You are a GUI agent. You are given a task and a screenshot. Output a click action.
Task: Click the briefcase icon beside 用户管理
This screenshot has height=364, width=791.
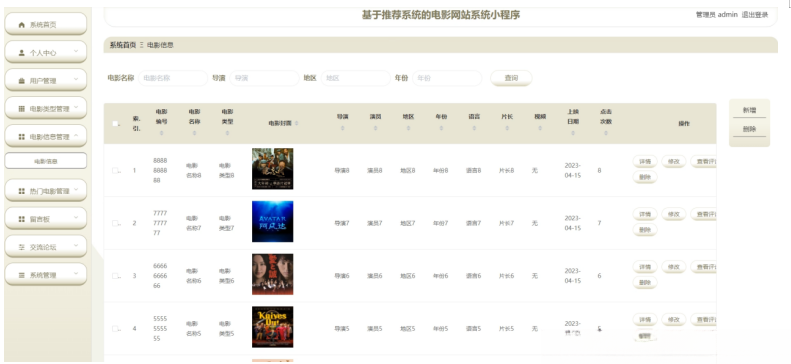[21, 81]
